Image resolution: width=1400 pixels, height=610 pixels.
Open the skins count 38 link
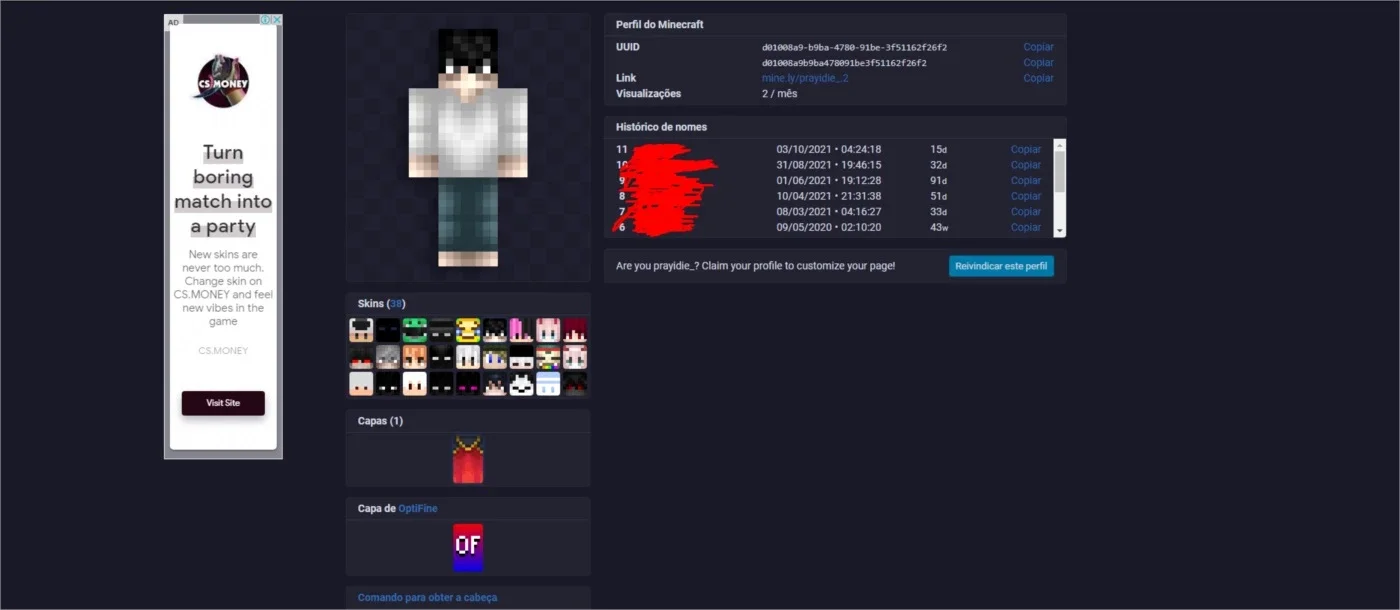click(x=396, y=303)
